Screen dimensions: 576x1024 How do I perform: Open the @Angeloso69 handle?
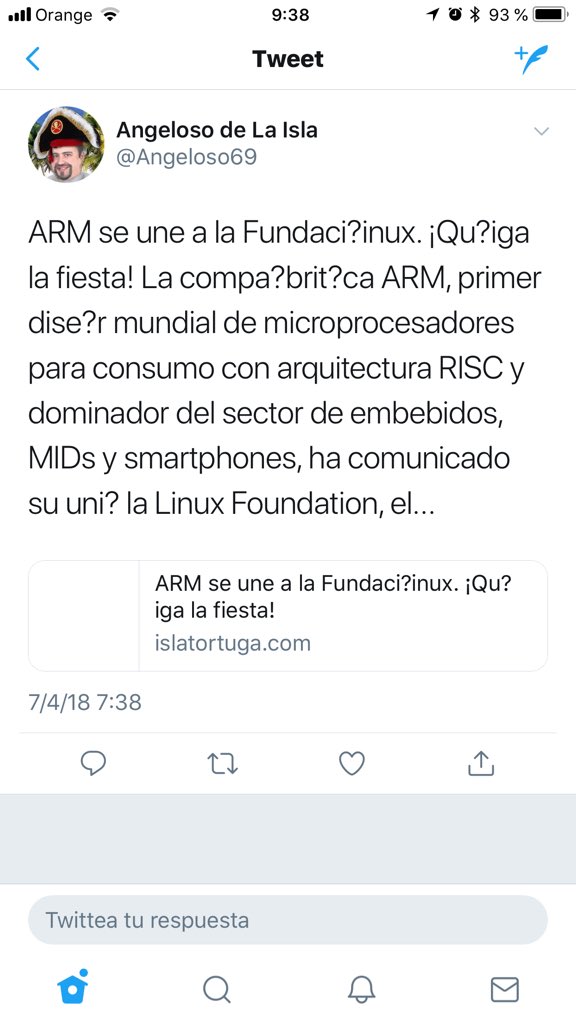[x=187, y=157]
